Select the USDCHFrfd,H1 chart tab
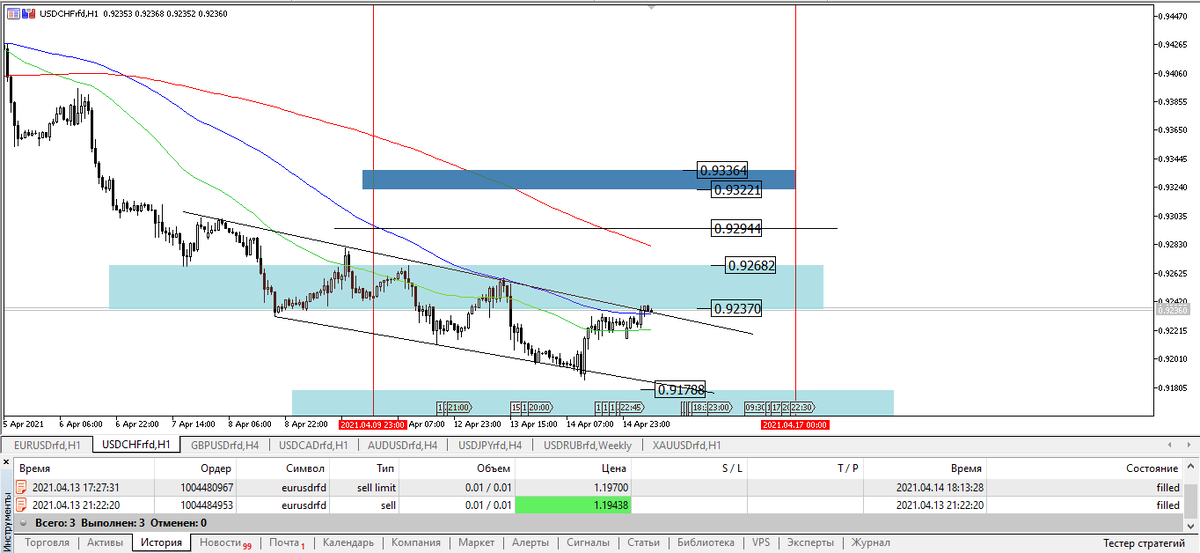 pyautogui.click(x=135, y=445)
